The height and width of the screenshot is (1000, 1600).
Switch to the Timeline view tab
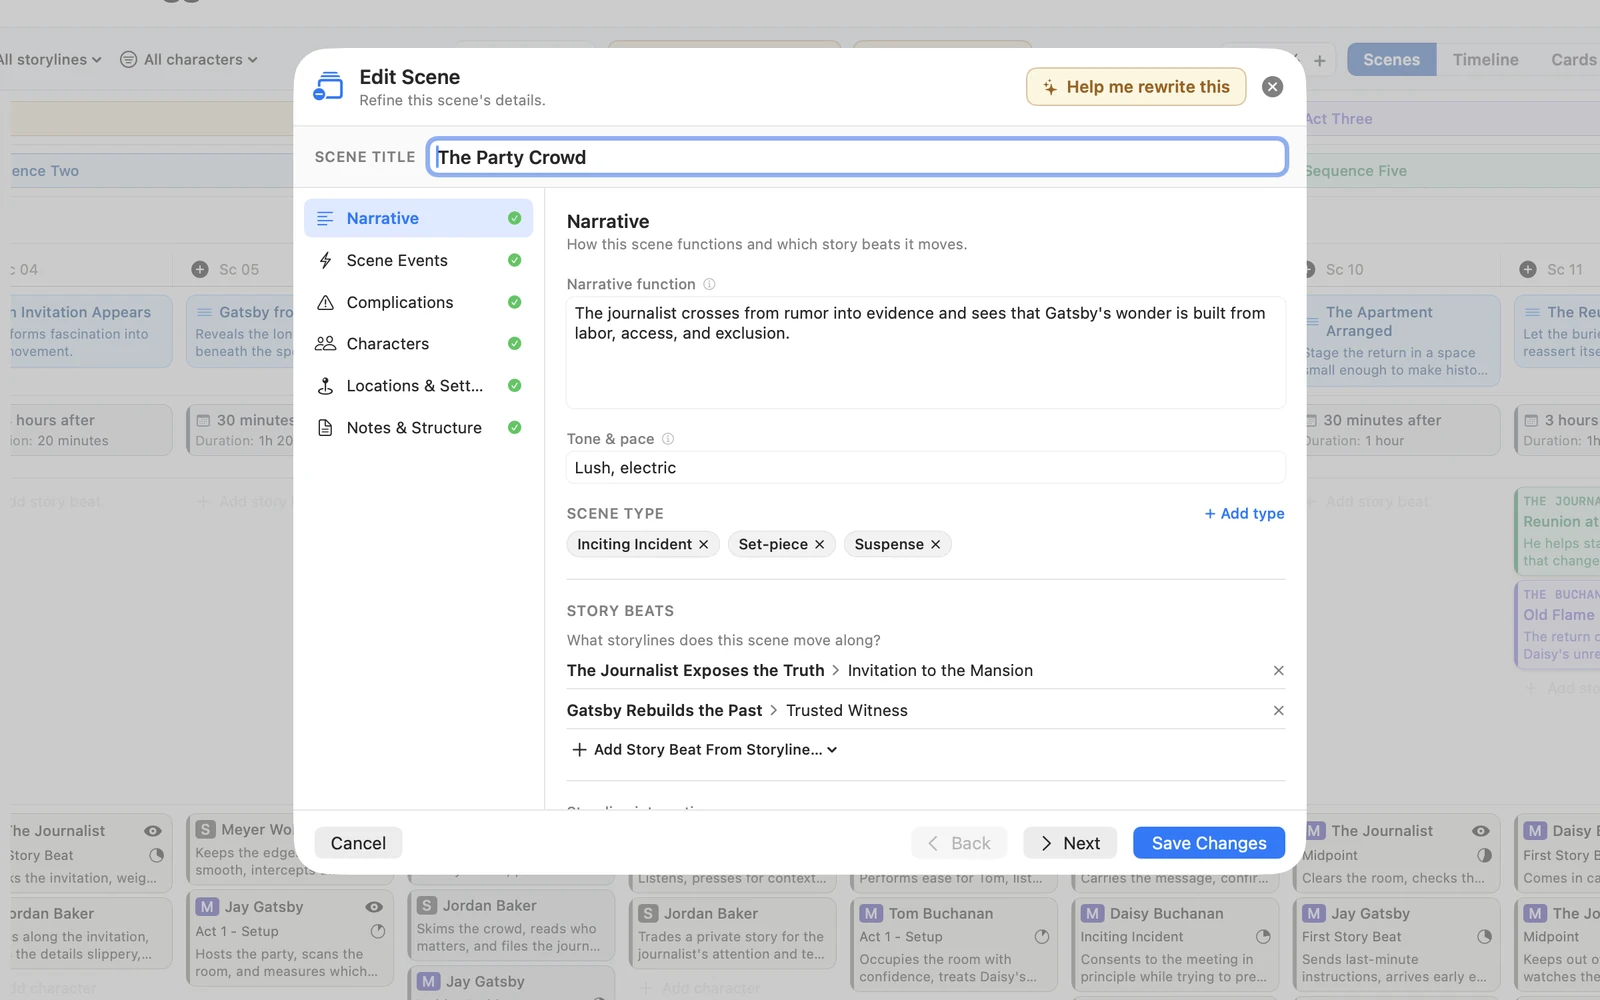coord(1485,60)
